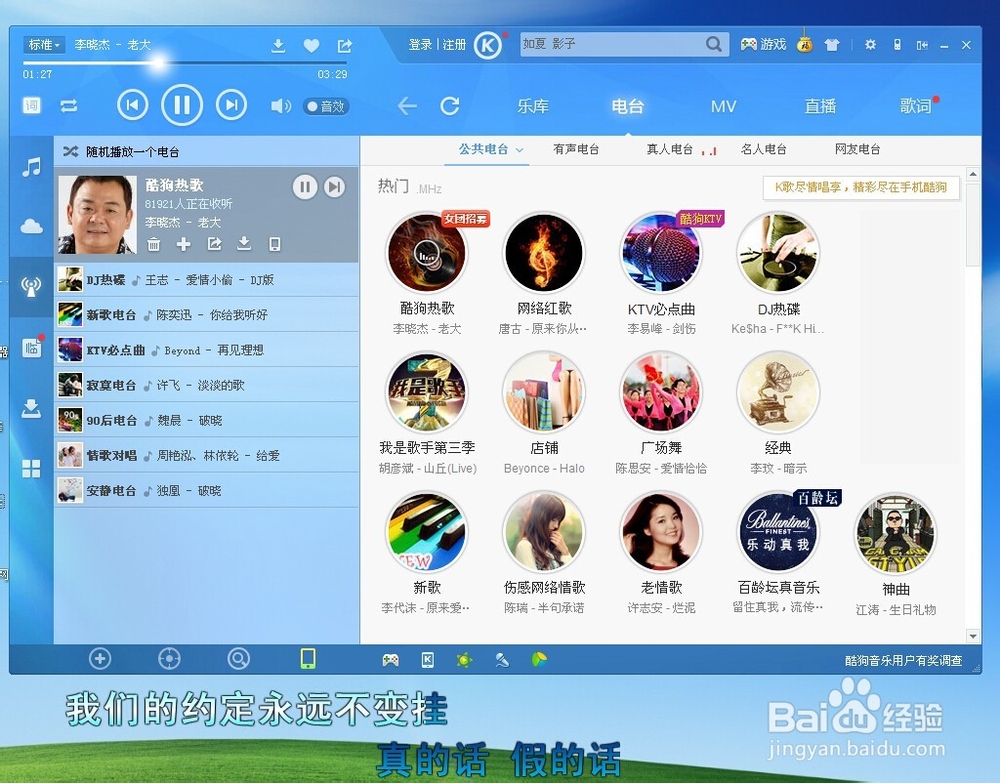The image size is (1000, 783).
Task: Open download manager sidebar icon
Action: pyautogui.click(x=31, y=408)
